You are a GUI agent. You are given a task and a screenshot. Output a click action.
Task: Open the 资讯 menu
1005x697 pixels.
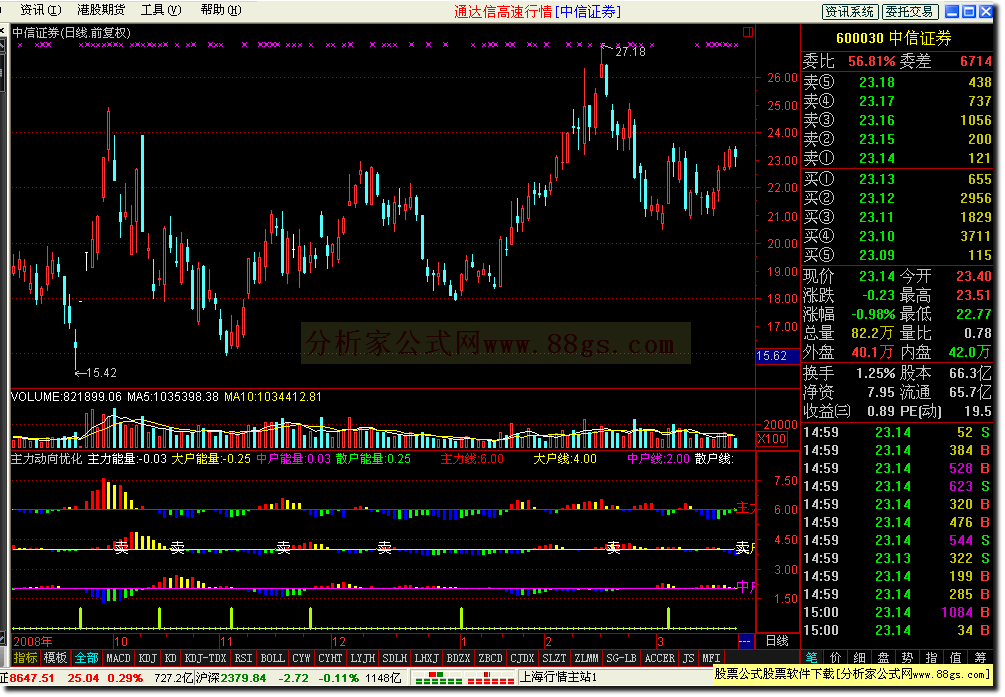tap(41, 10)
